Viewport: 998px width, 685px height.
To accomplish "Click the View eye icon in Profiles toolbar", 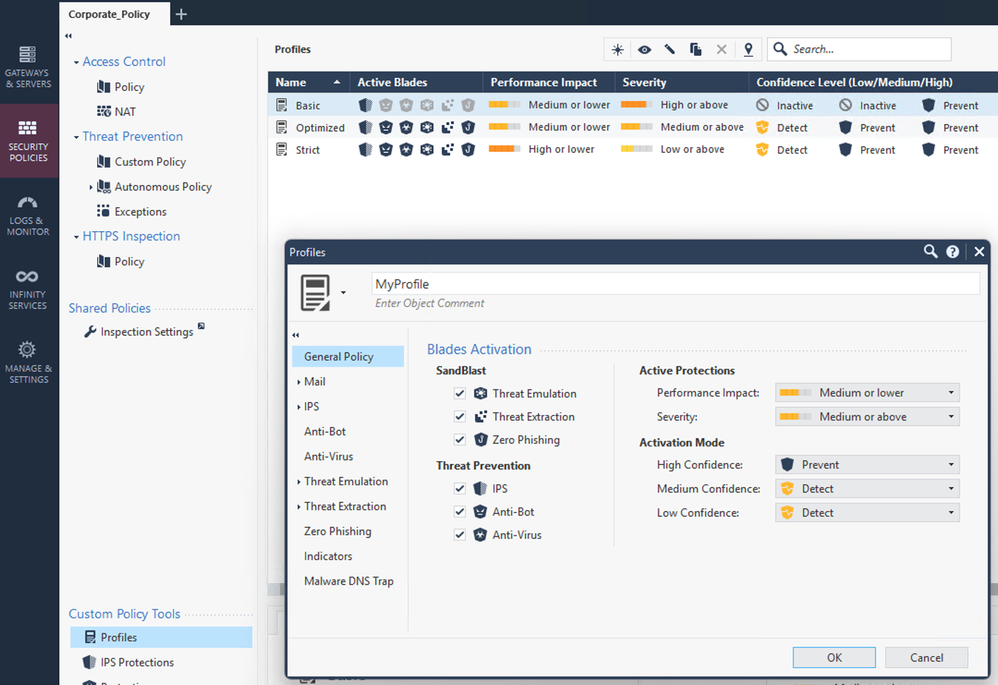I will (x=644, y=50).
